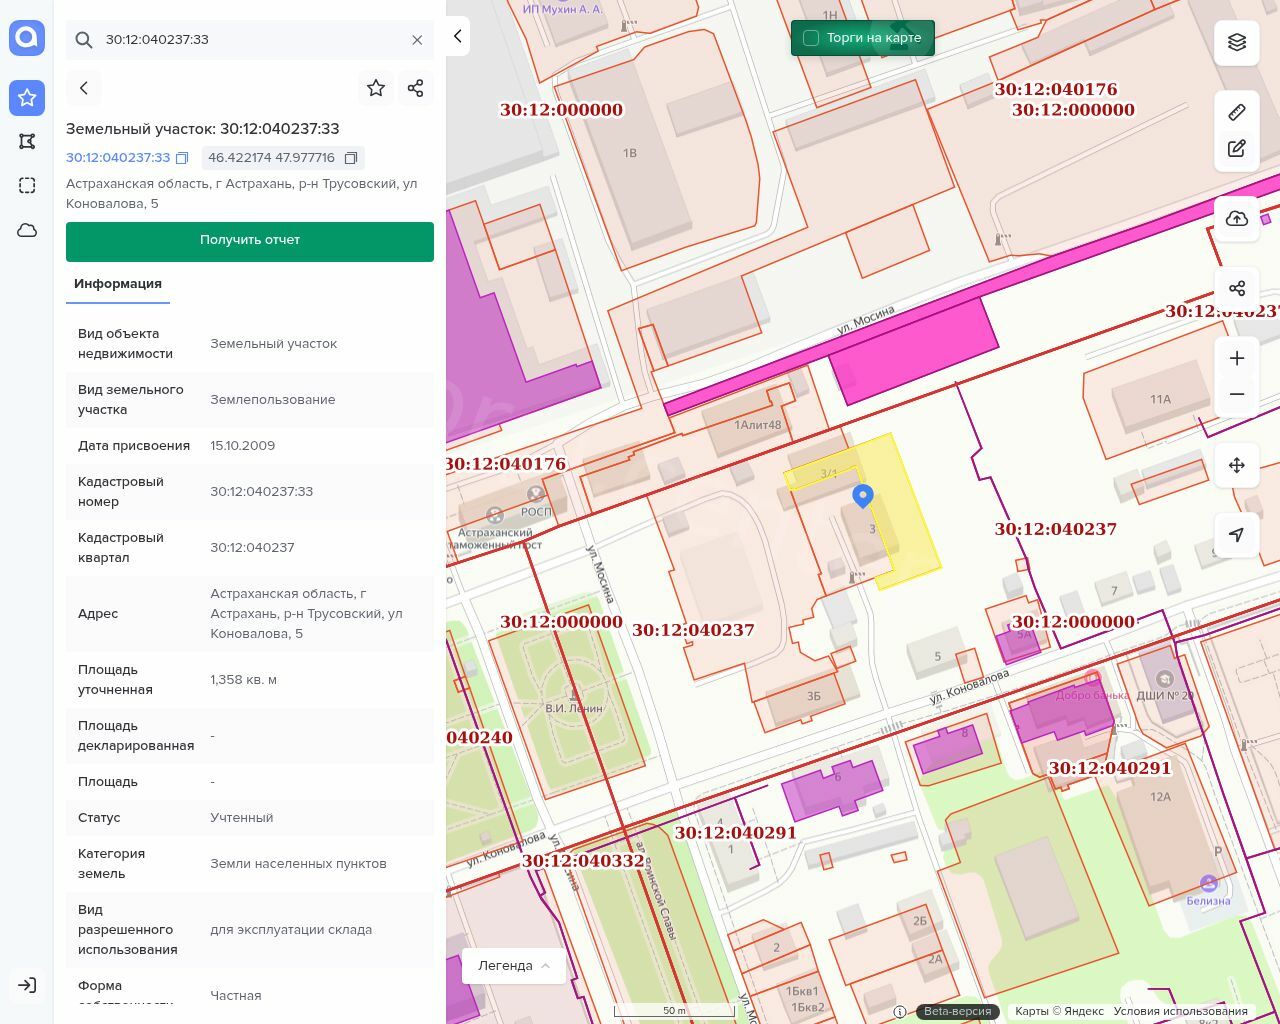The width and height of the screenshot is (1280, 1024).
Task: Open the map layers panel
Action: click(1237, 42)
